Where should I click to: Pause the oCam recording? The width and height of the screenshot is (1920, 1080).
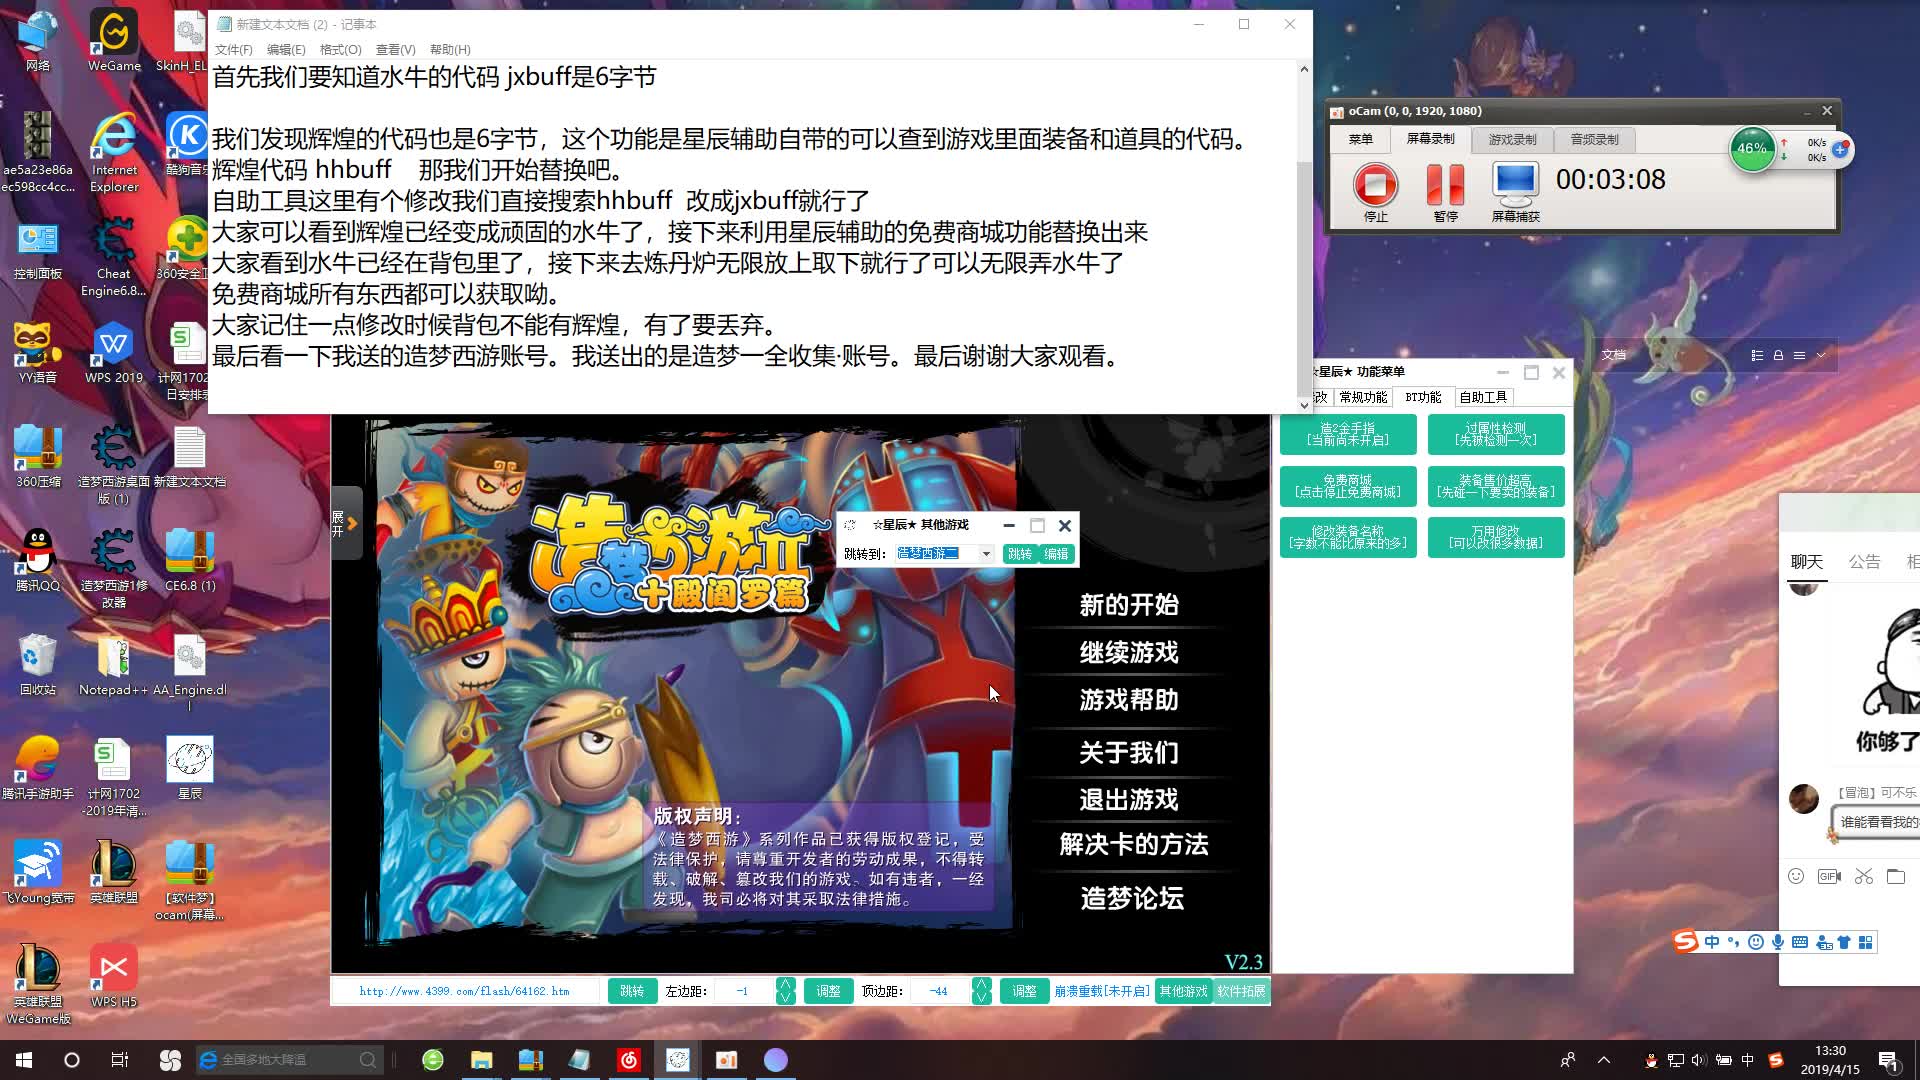(x=1443, y=185)
